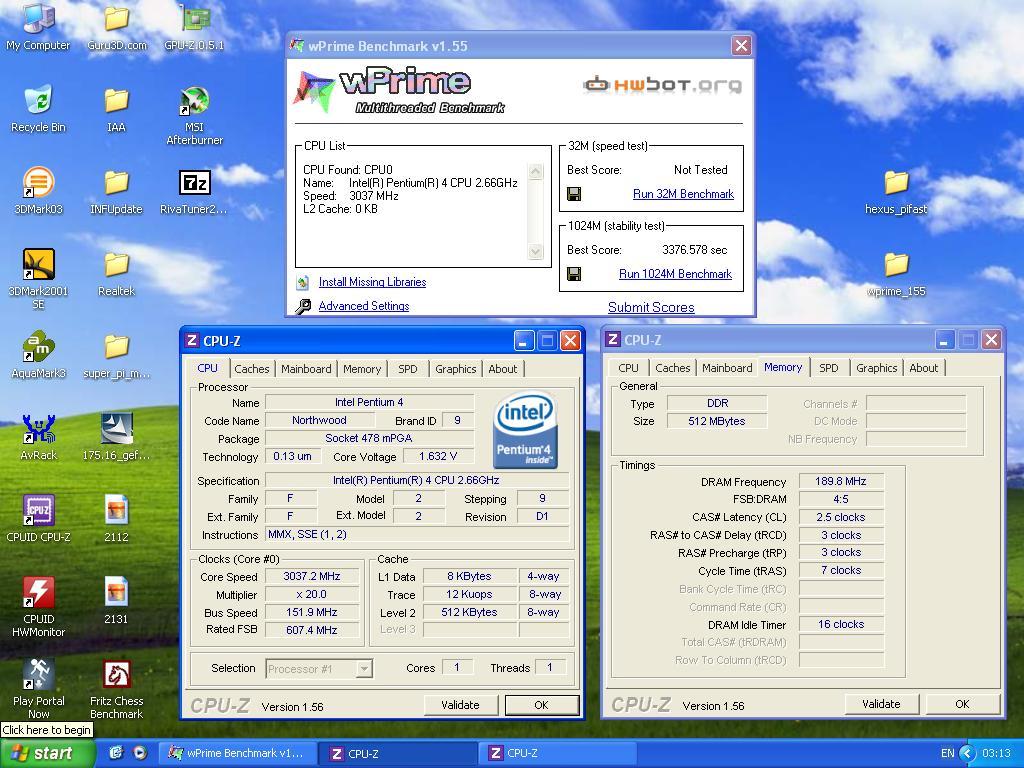
Task: Click Validate in left CPU-Z window
Action: pos(460,705)
